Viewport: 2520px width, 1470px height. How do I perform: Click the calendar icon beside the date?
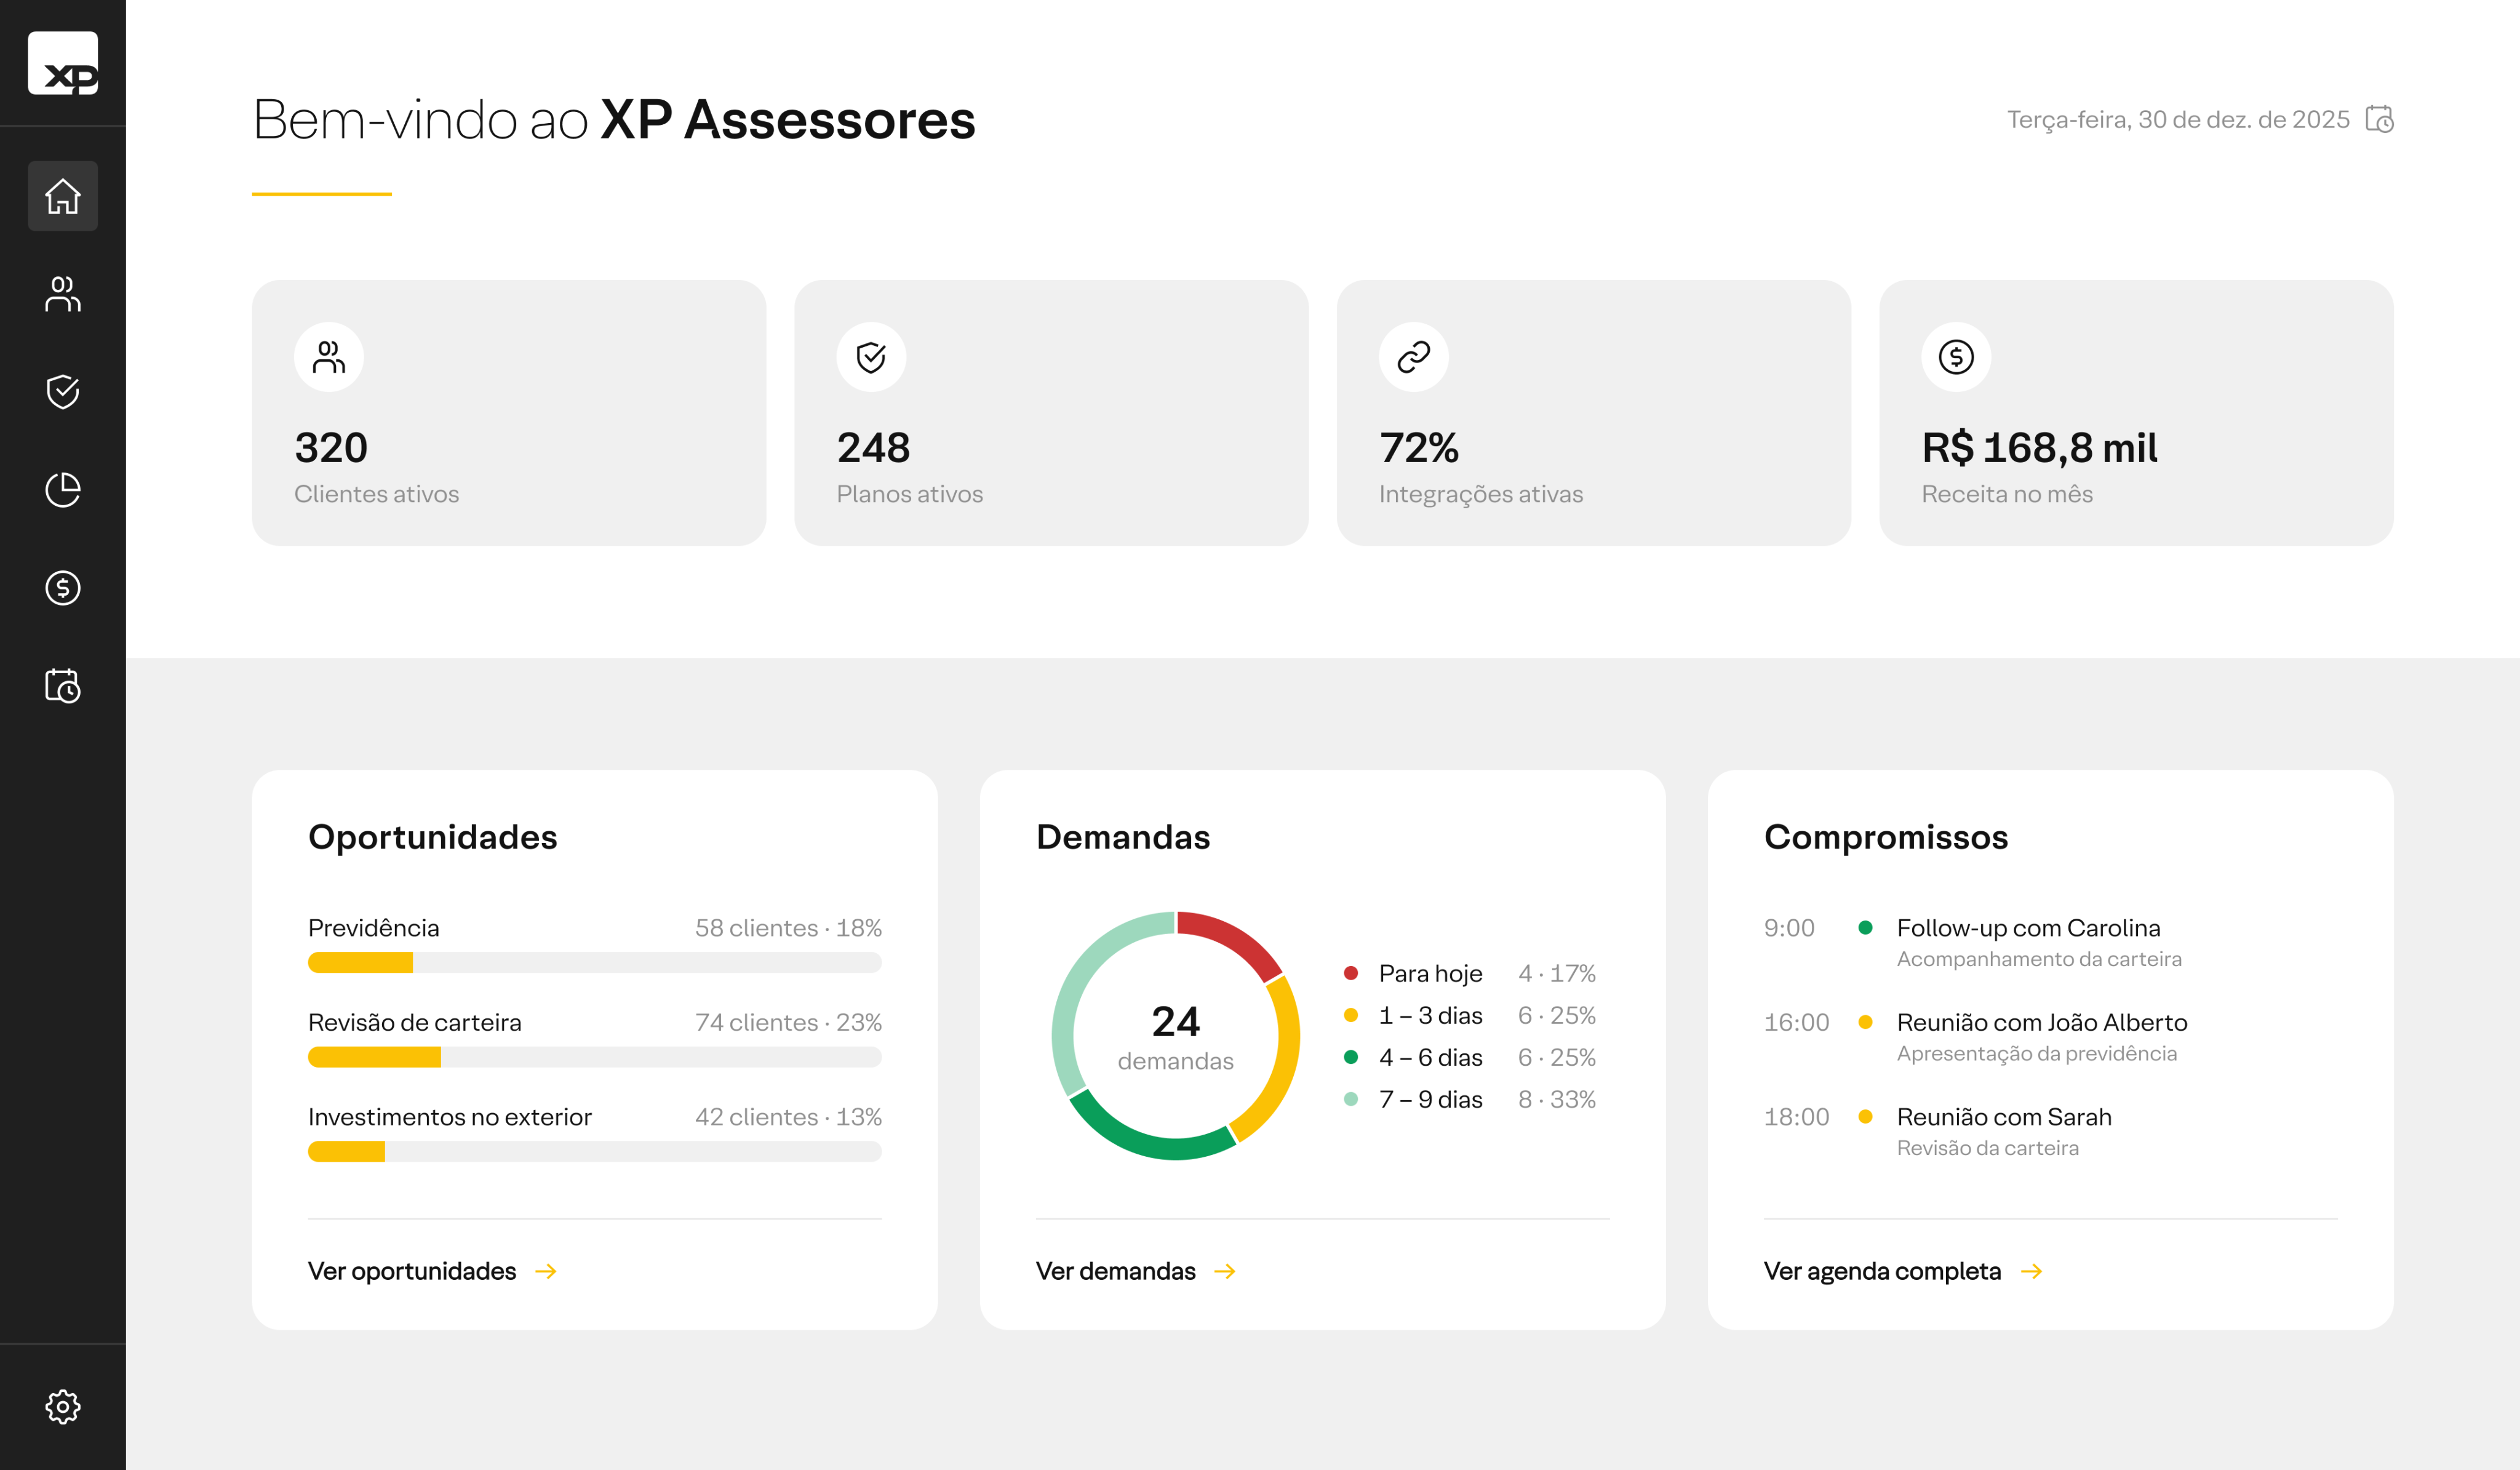click(x=2380, y=119)
